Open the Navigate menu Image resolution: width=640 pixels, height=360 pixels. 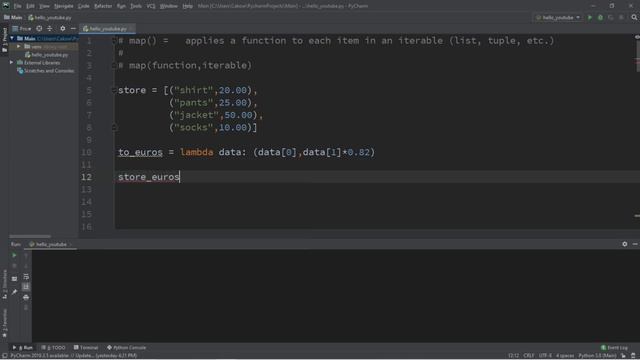(64, 6)
